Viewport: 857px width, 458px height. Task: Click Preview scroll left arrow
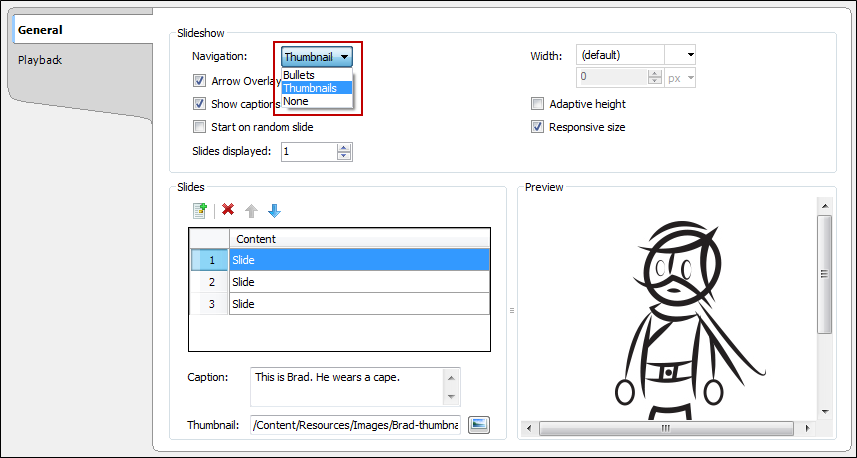tap(529, 428)
